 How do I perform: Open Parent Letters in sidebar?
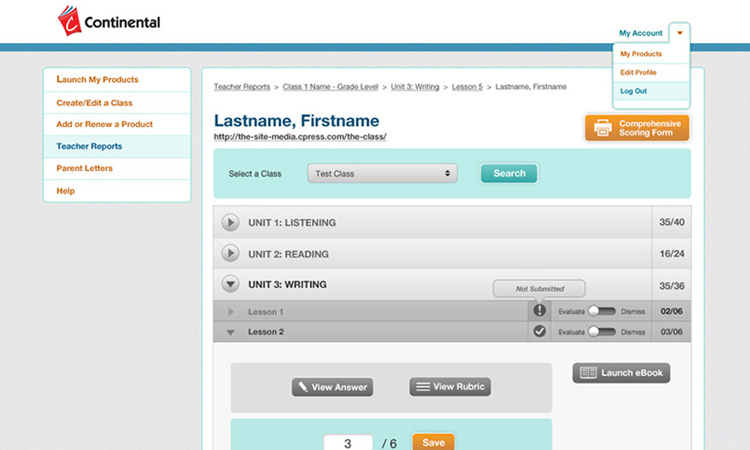[x=84, y=168]
